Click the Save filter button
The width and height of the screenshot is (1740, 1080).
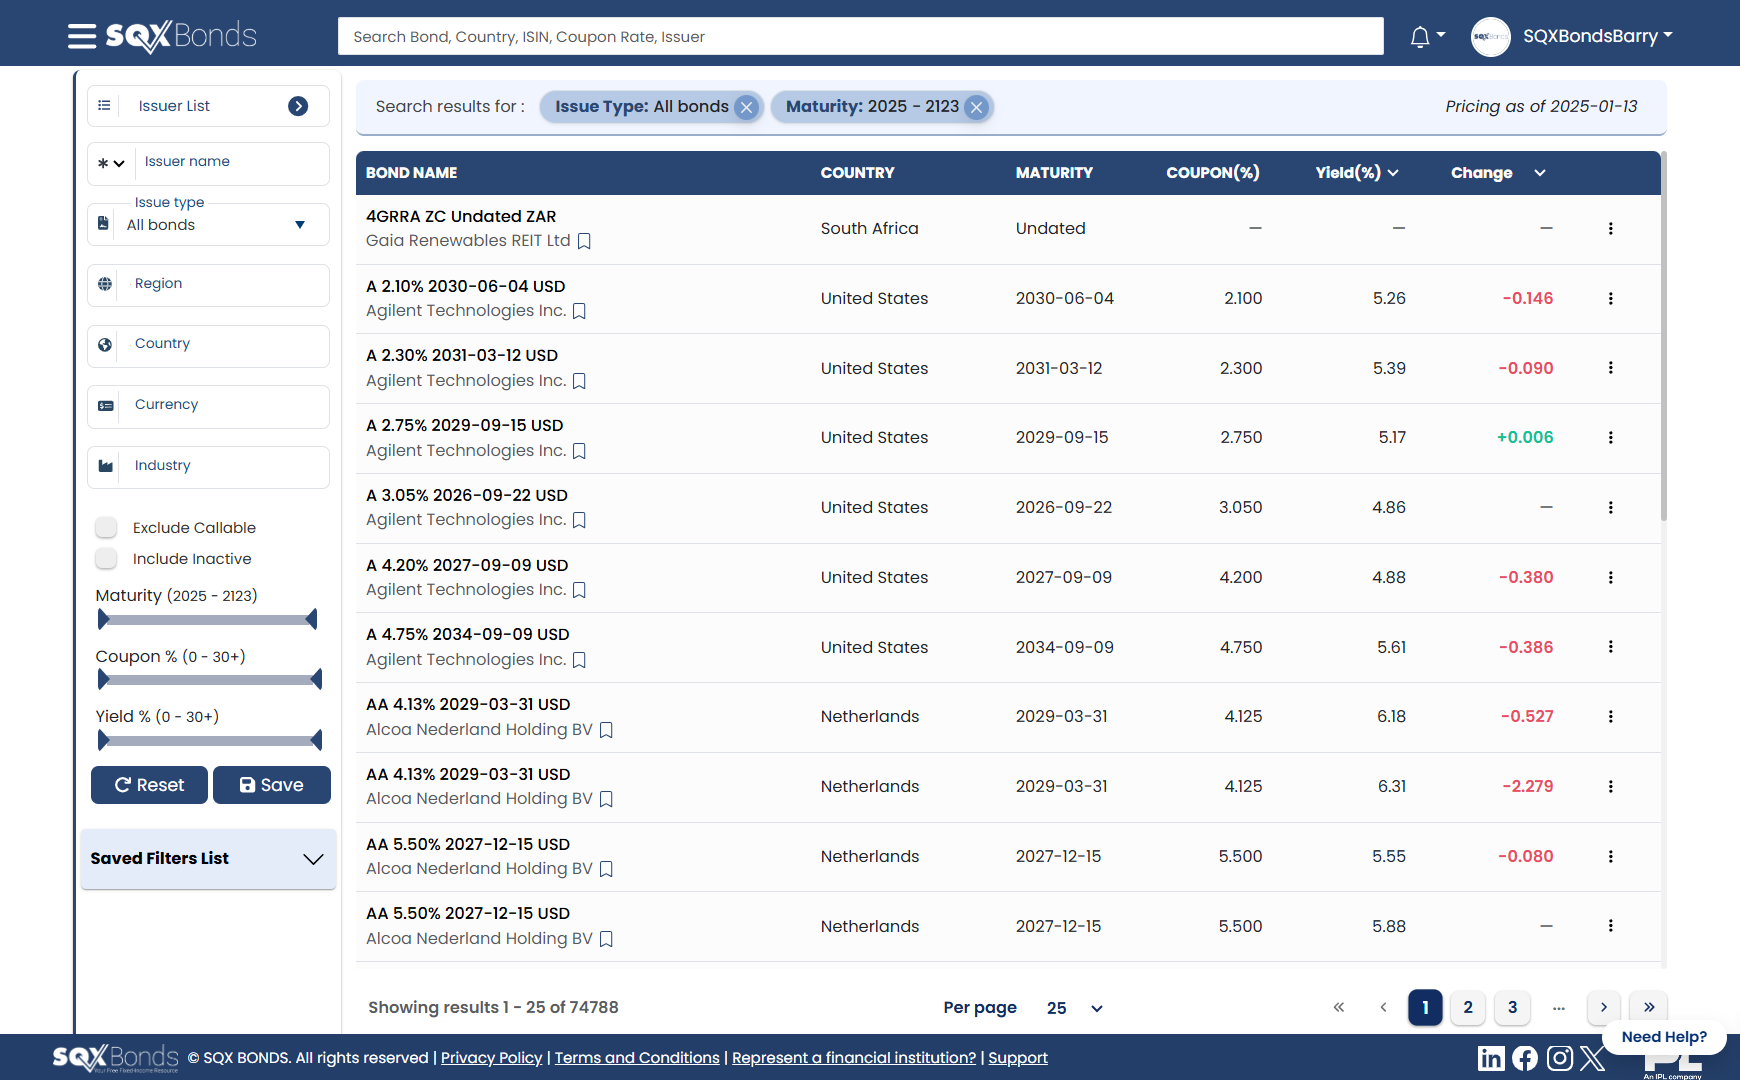[x=272, y=785]
